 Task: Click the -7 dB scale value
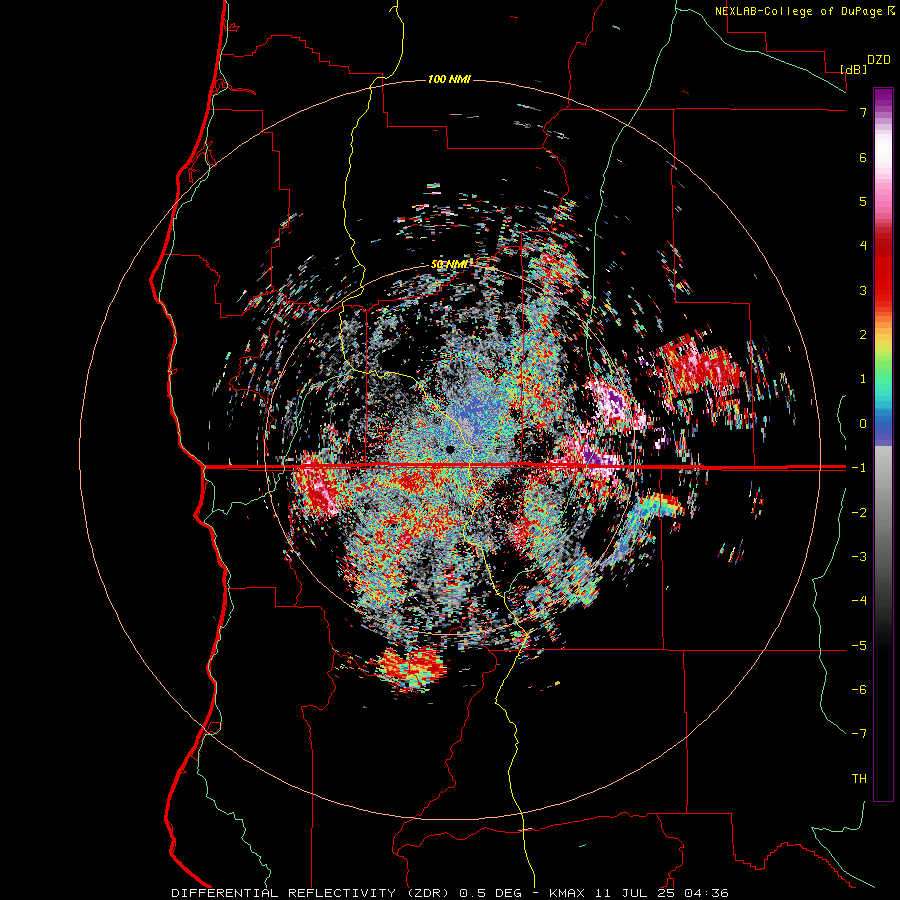pyautogui.click(x=859, y=734)
